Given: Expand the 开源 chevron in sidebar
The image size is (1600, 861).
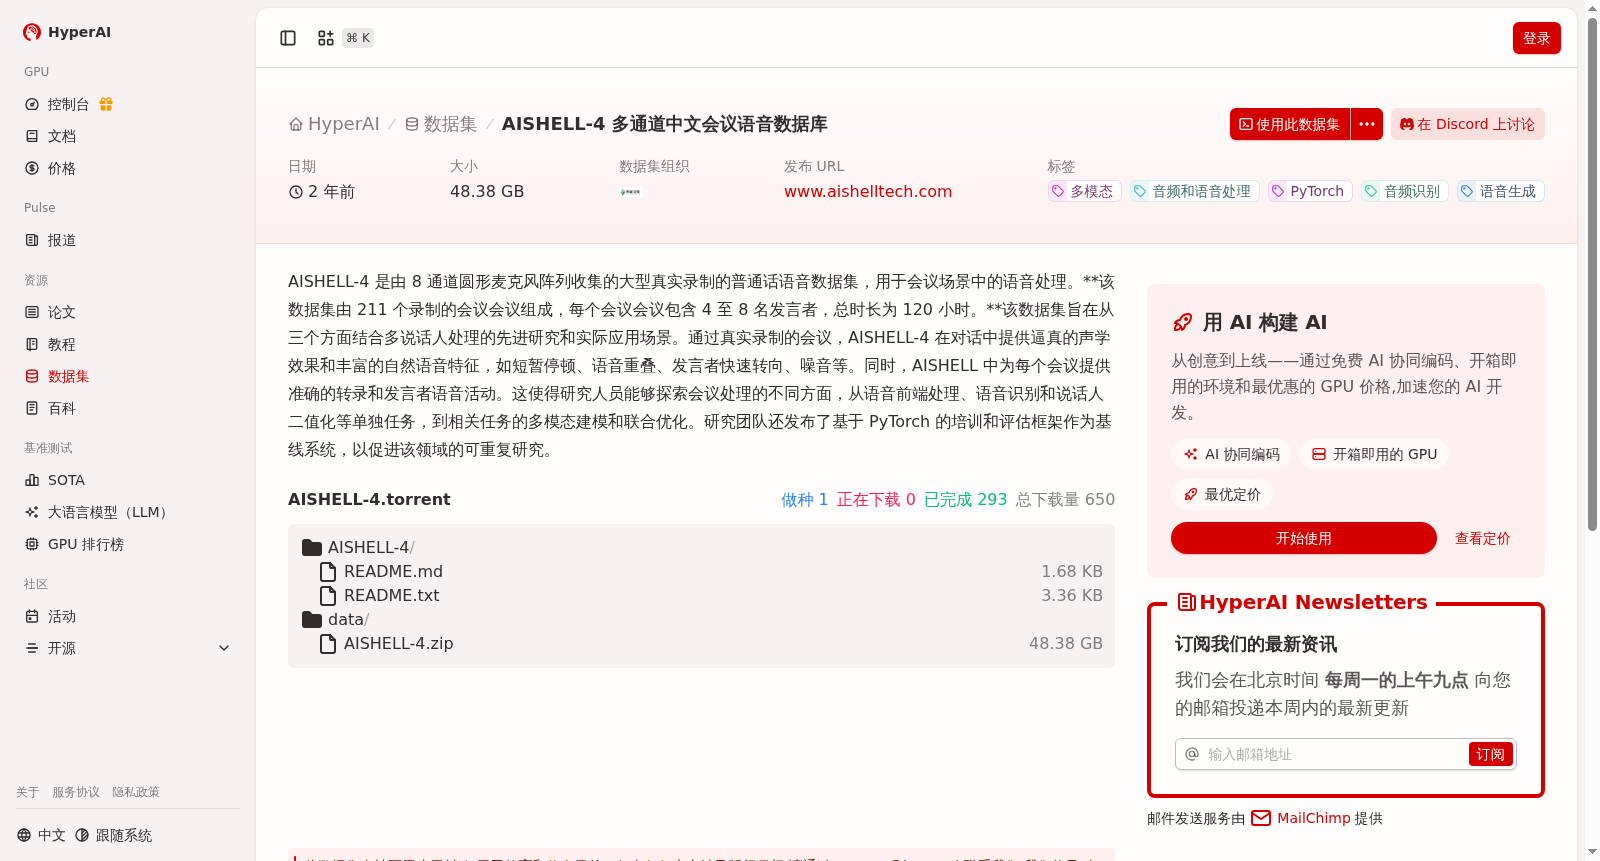Looking at the screenshot, I should [224, 648].
